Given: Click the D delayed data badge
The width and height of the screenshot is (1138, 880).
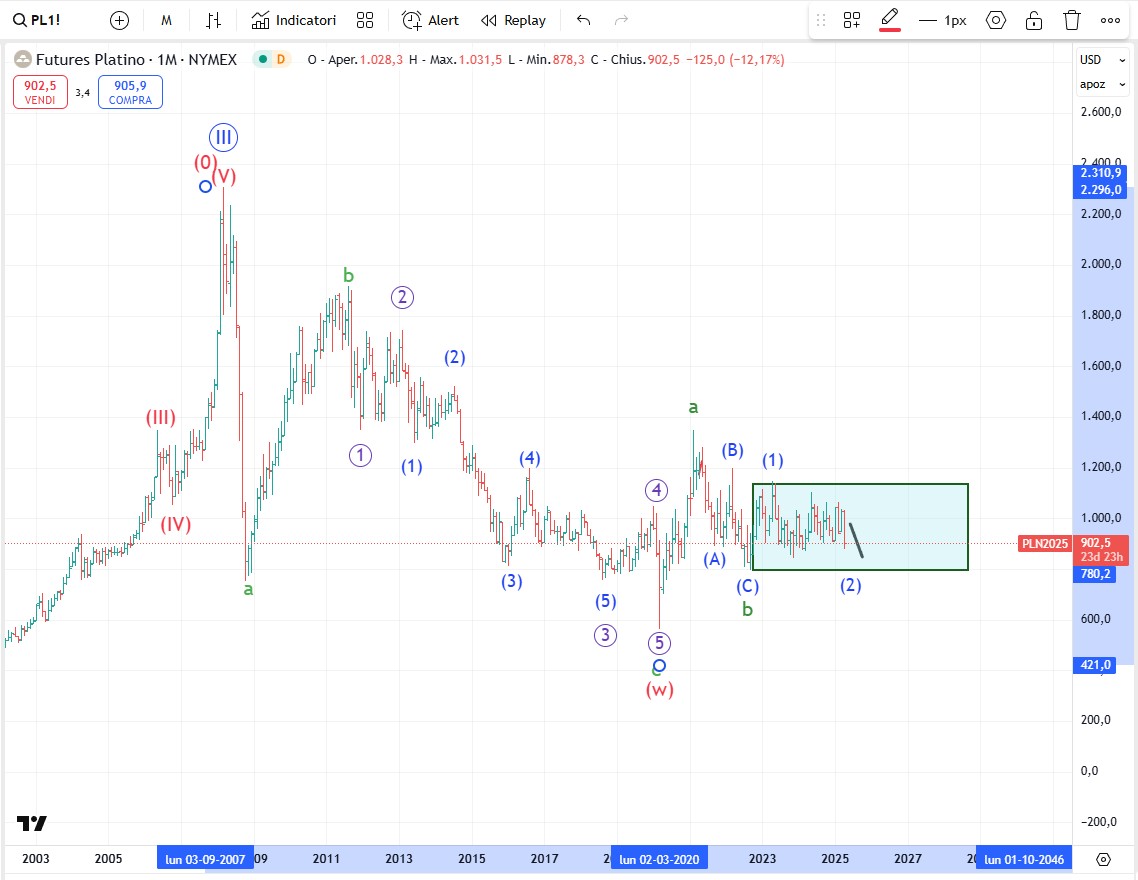Looking at the screenshot, I should click(x=280, y=59).
